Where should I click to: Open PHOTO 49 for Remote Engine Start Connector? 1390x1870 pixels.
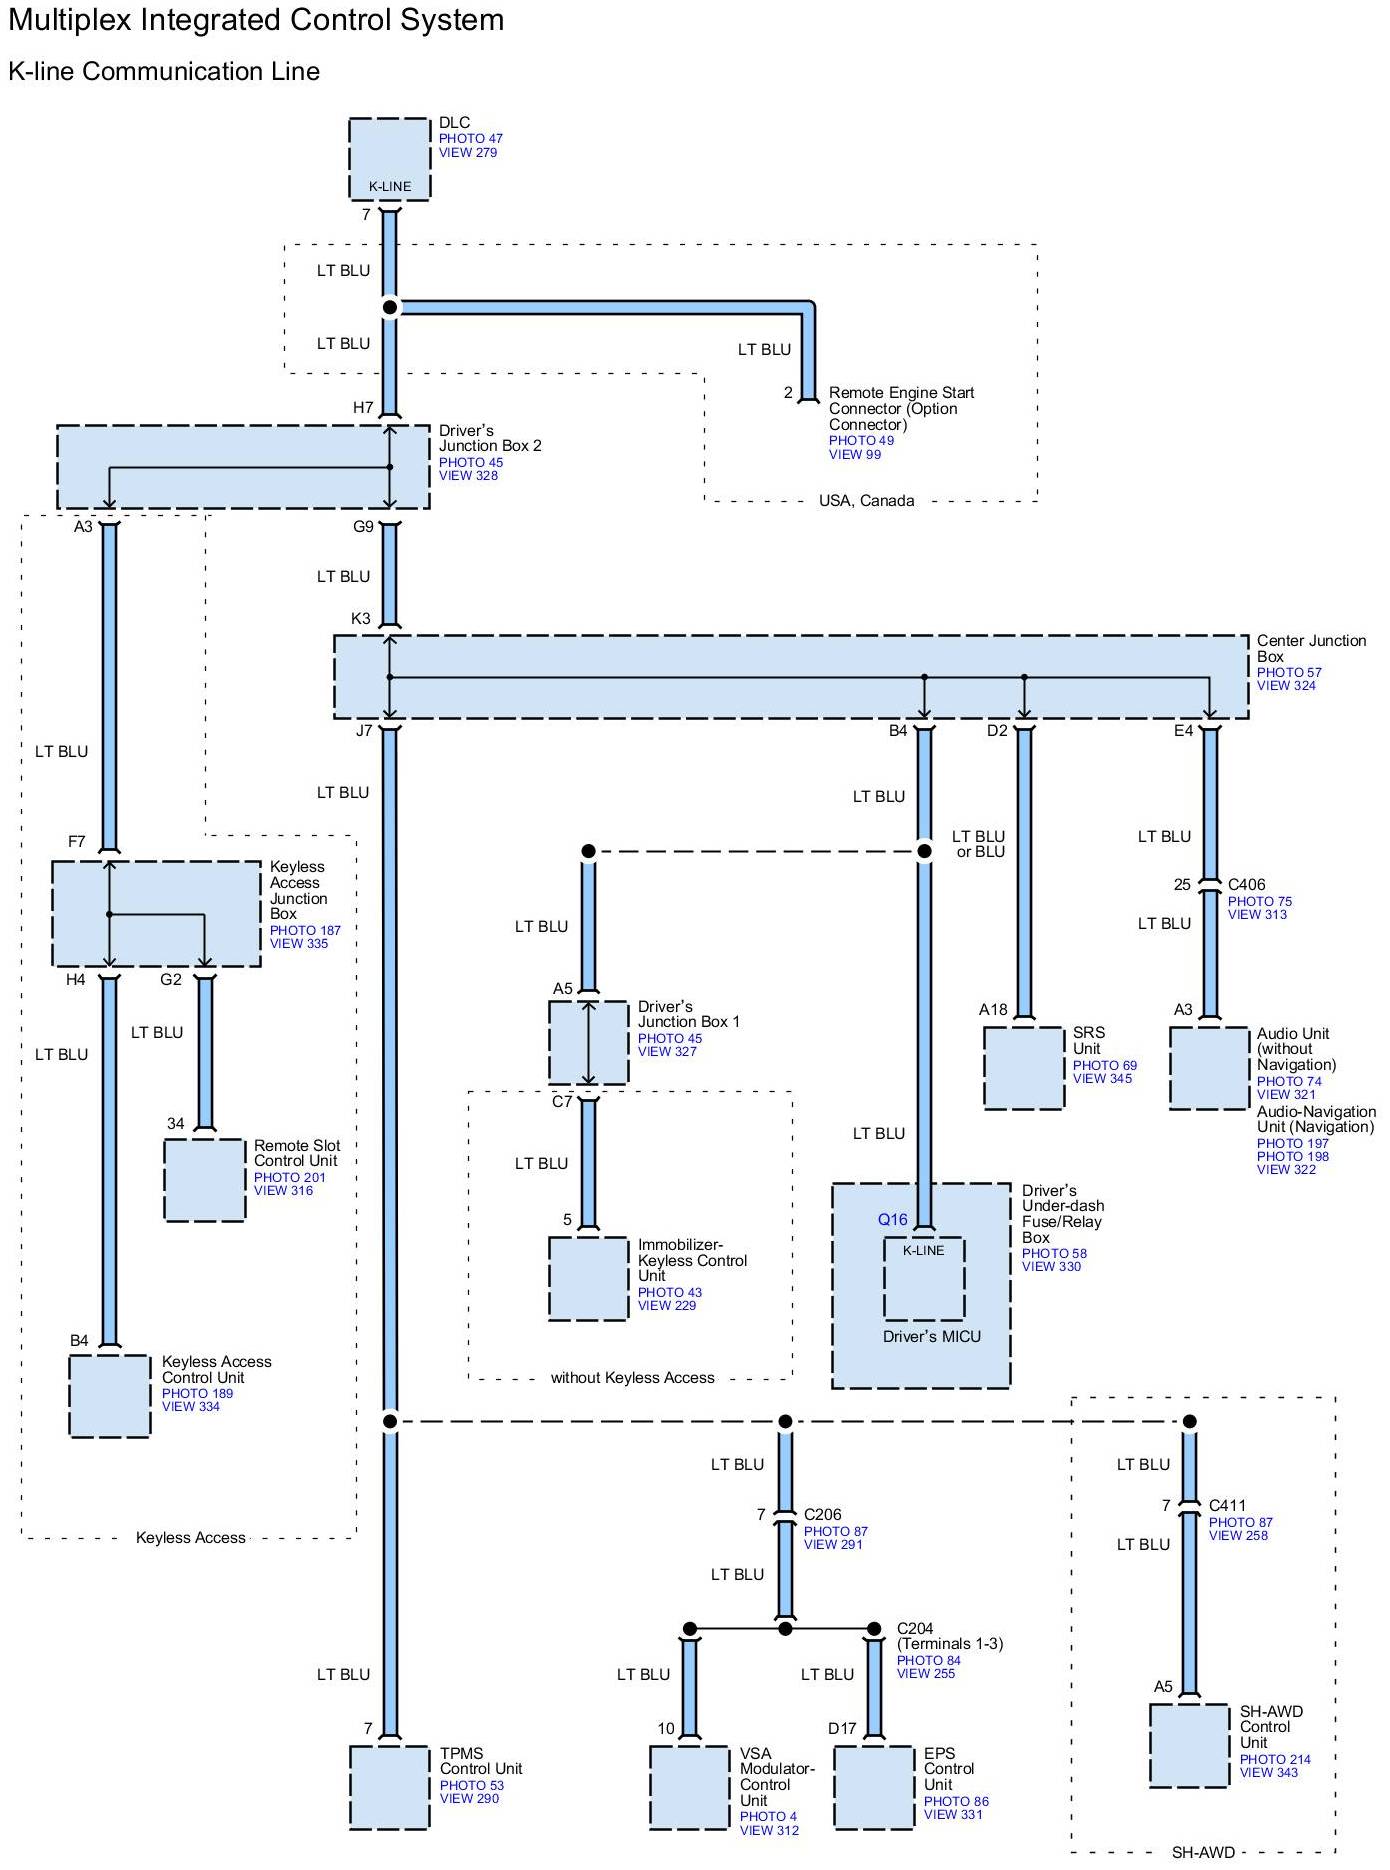(861, 441)
